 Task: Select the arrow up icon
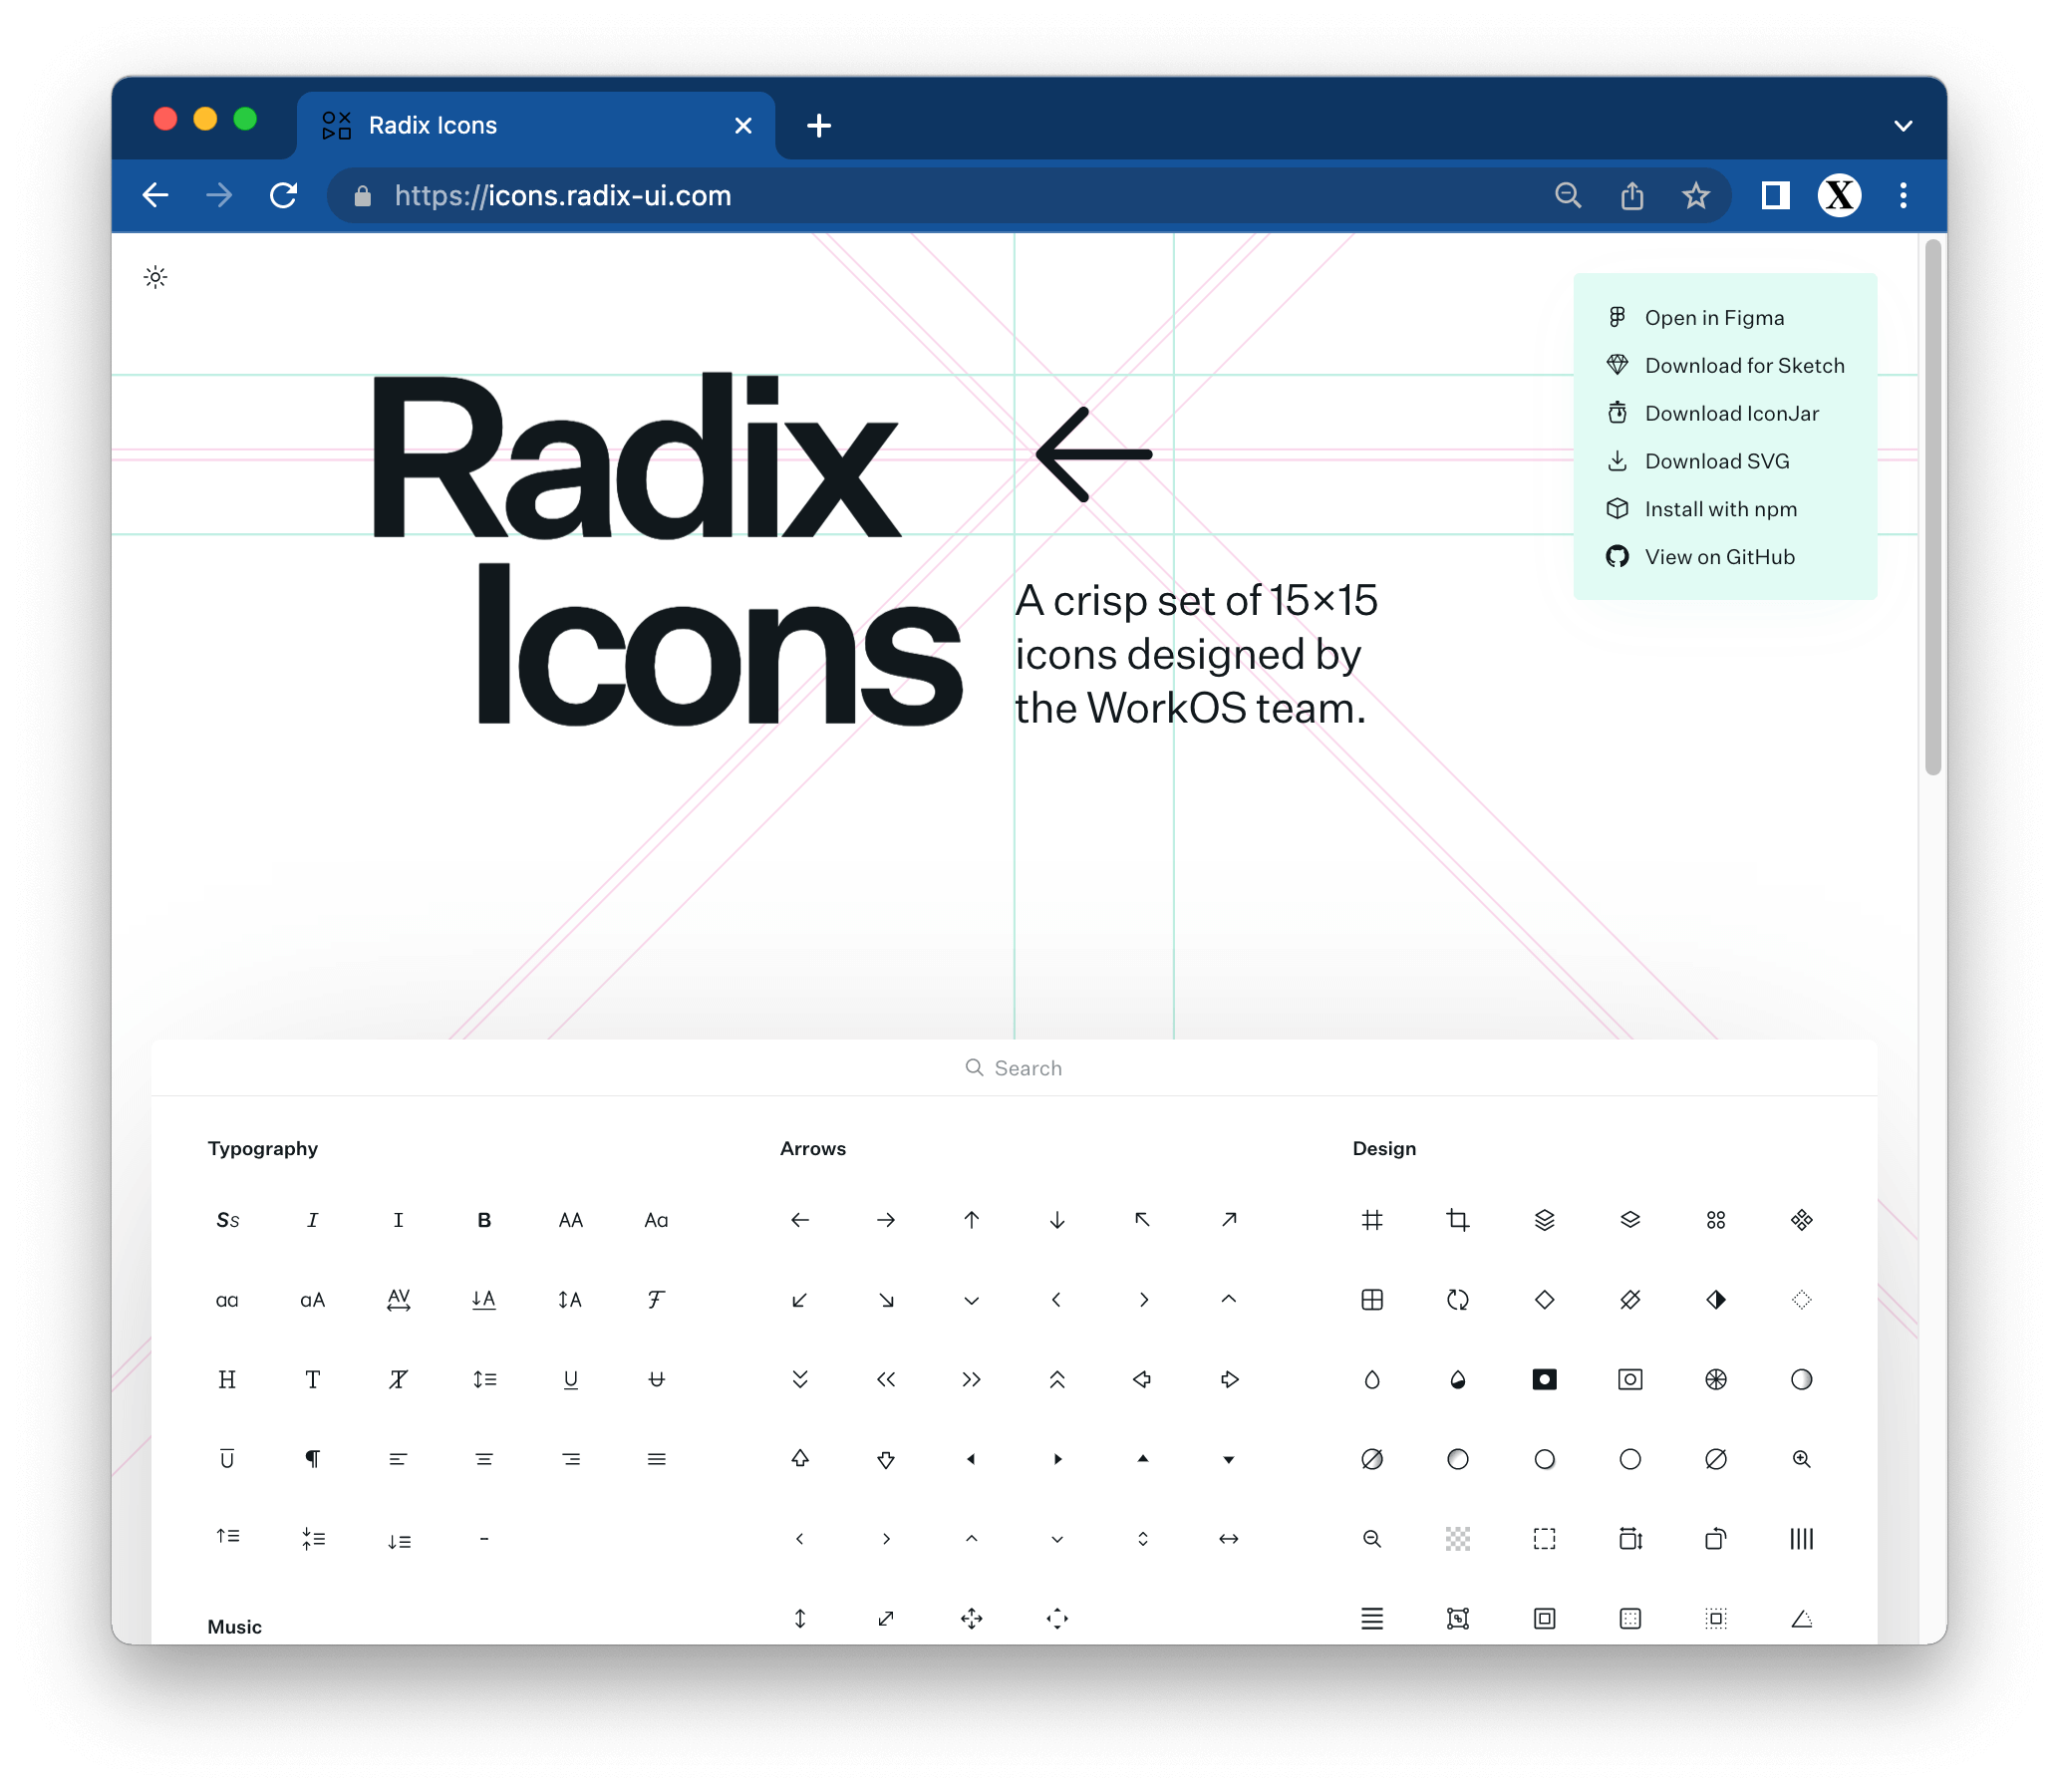[x=973, y=1222]
